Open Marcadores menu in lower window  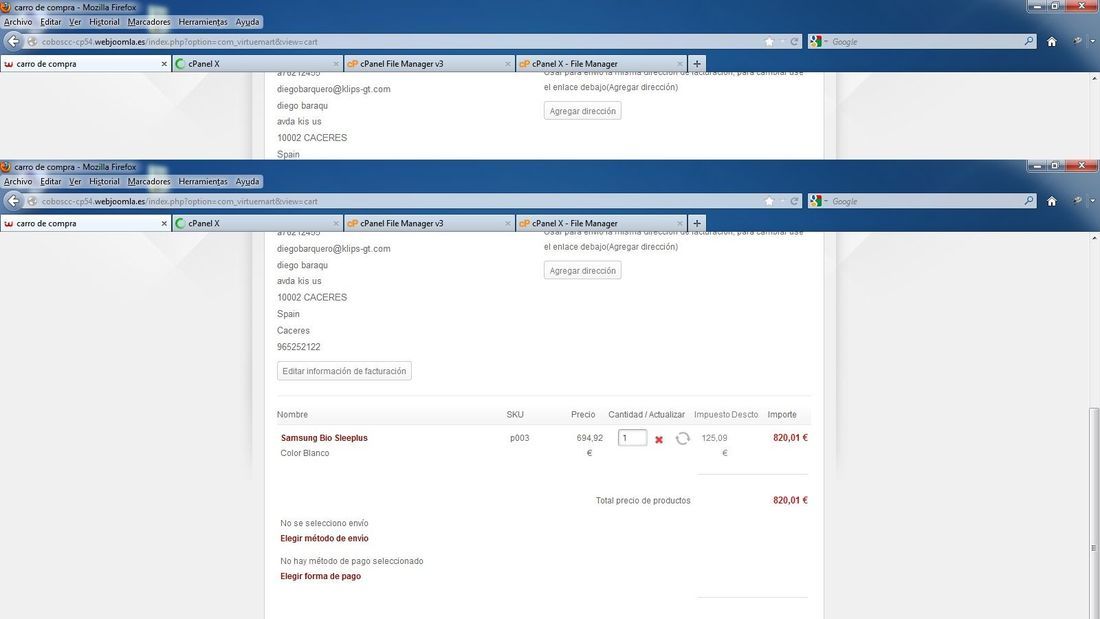point(149,181)
